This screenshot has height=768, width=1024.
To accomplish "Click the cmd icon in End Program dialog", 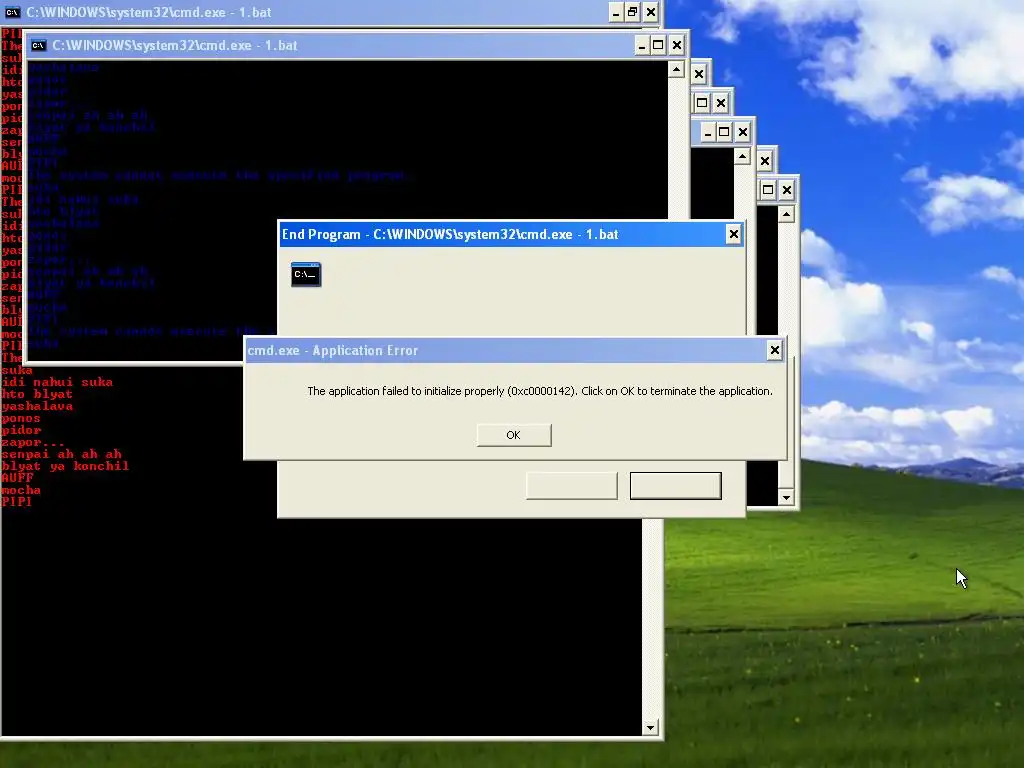I will point(306,274).
